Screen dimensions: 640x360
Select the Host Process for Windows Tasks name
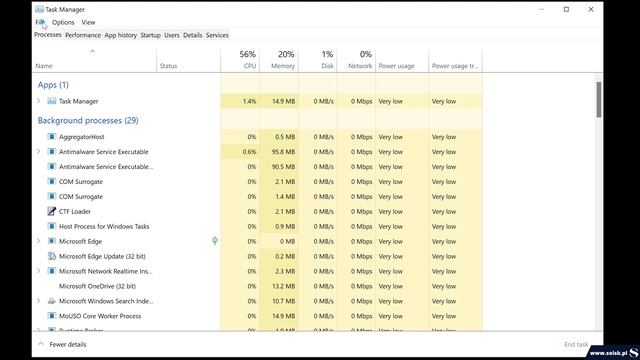(x=104, y=226)
